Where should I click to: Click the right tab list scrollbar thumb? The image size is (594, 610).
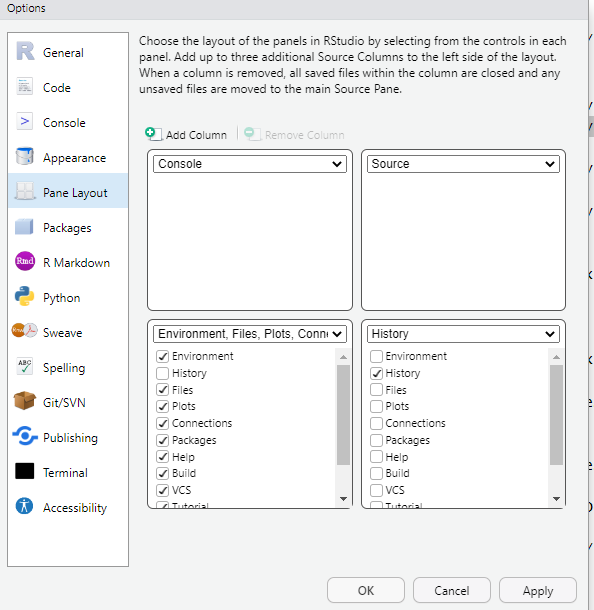556,415
